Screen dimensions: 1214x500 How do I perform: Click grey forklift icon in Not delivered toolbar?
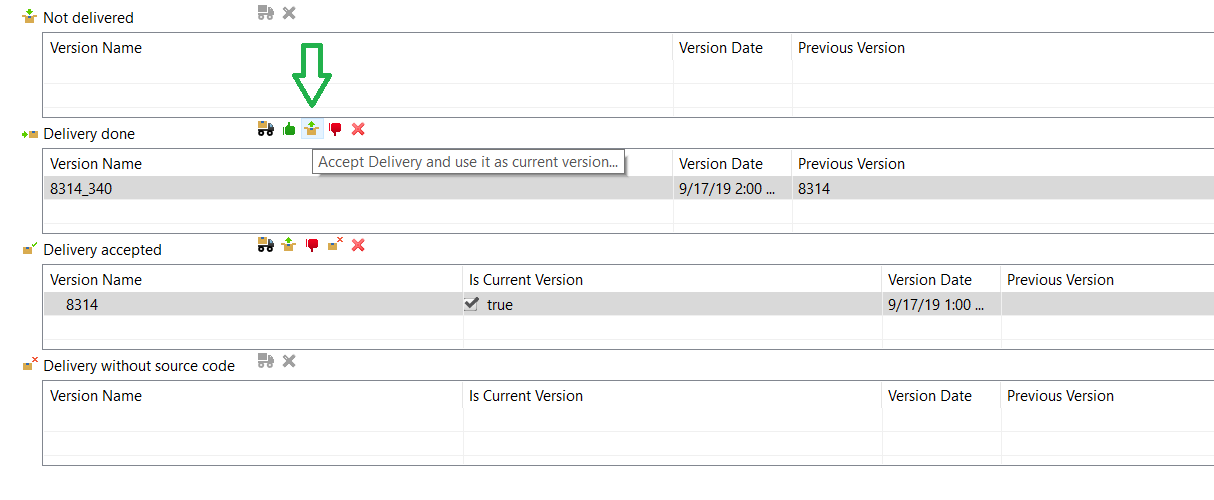pos(265,12)
